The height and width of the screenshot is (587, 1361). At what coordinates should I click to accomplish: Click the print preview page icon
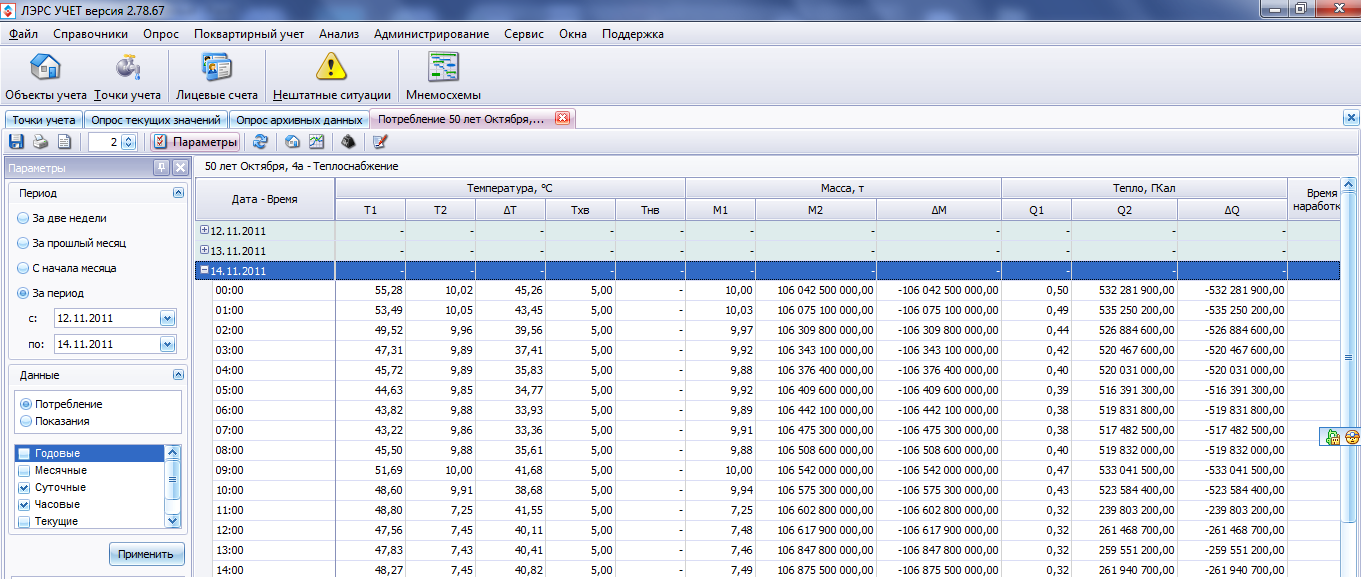64,142
